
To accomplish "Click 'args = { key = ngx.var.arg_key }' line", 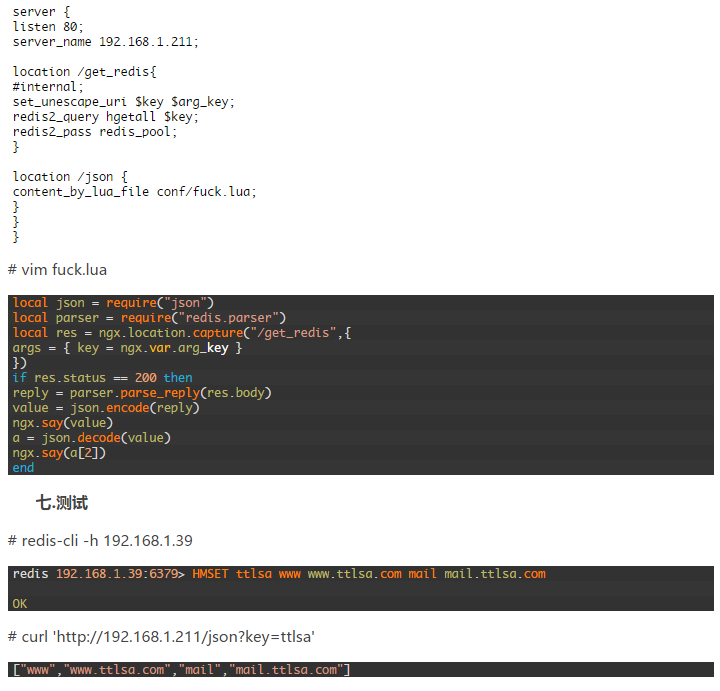I will pos(127,348).
